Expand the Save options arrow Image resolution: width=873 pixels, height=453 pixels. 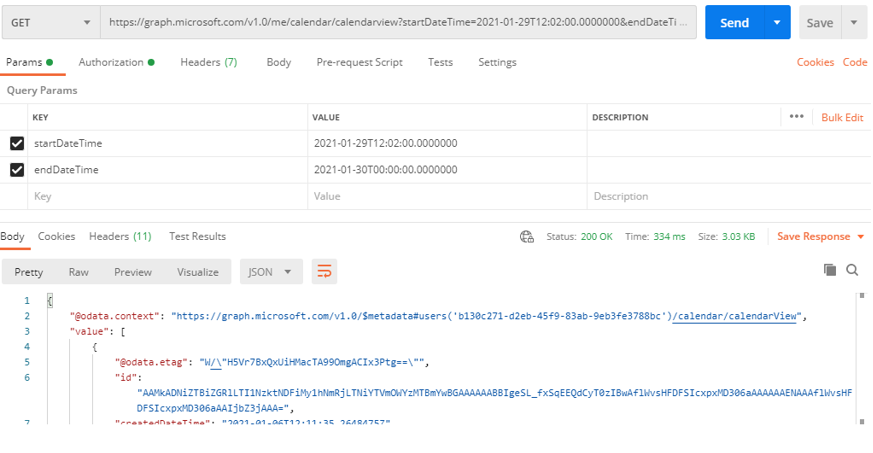854,22
